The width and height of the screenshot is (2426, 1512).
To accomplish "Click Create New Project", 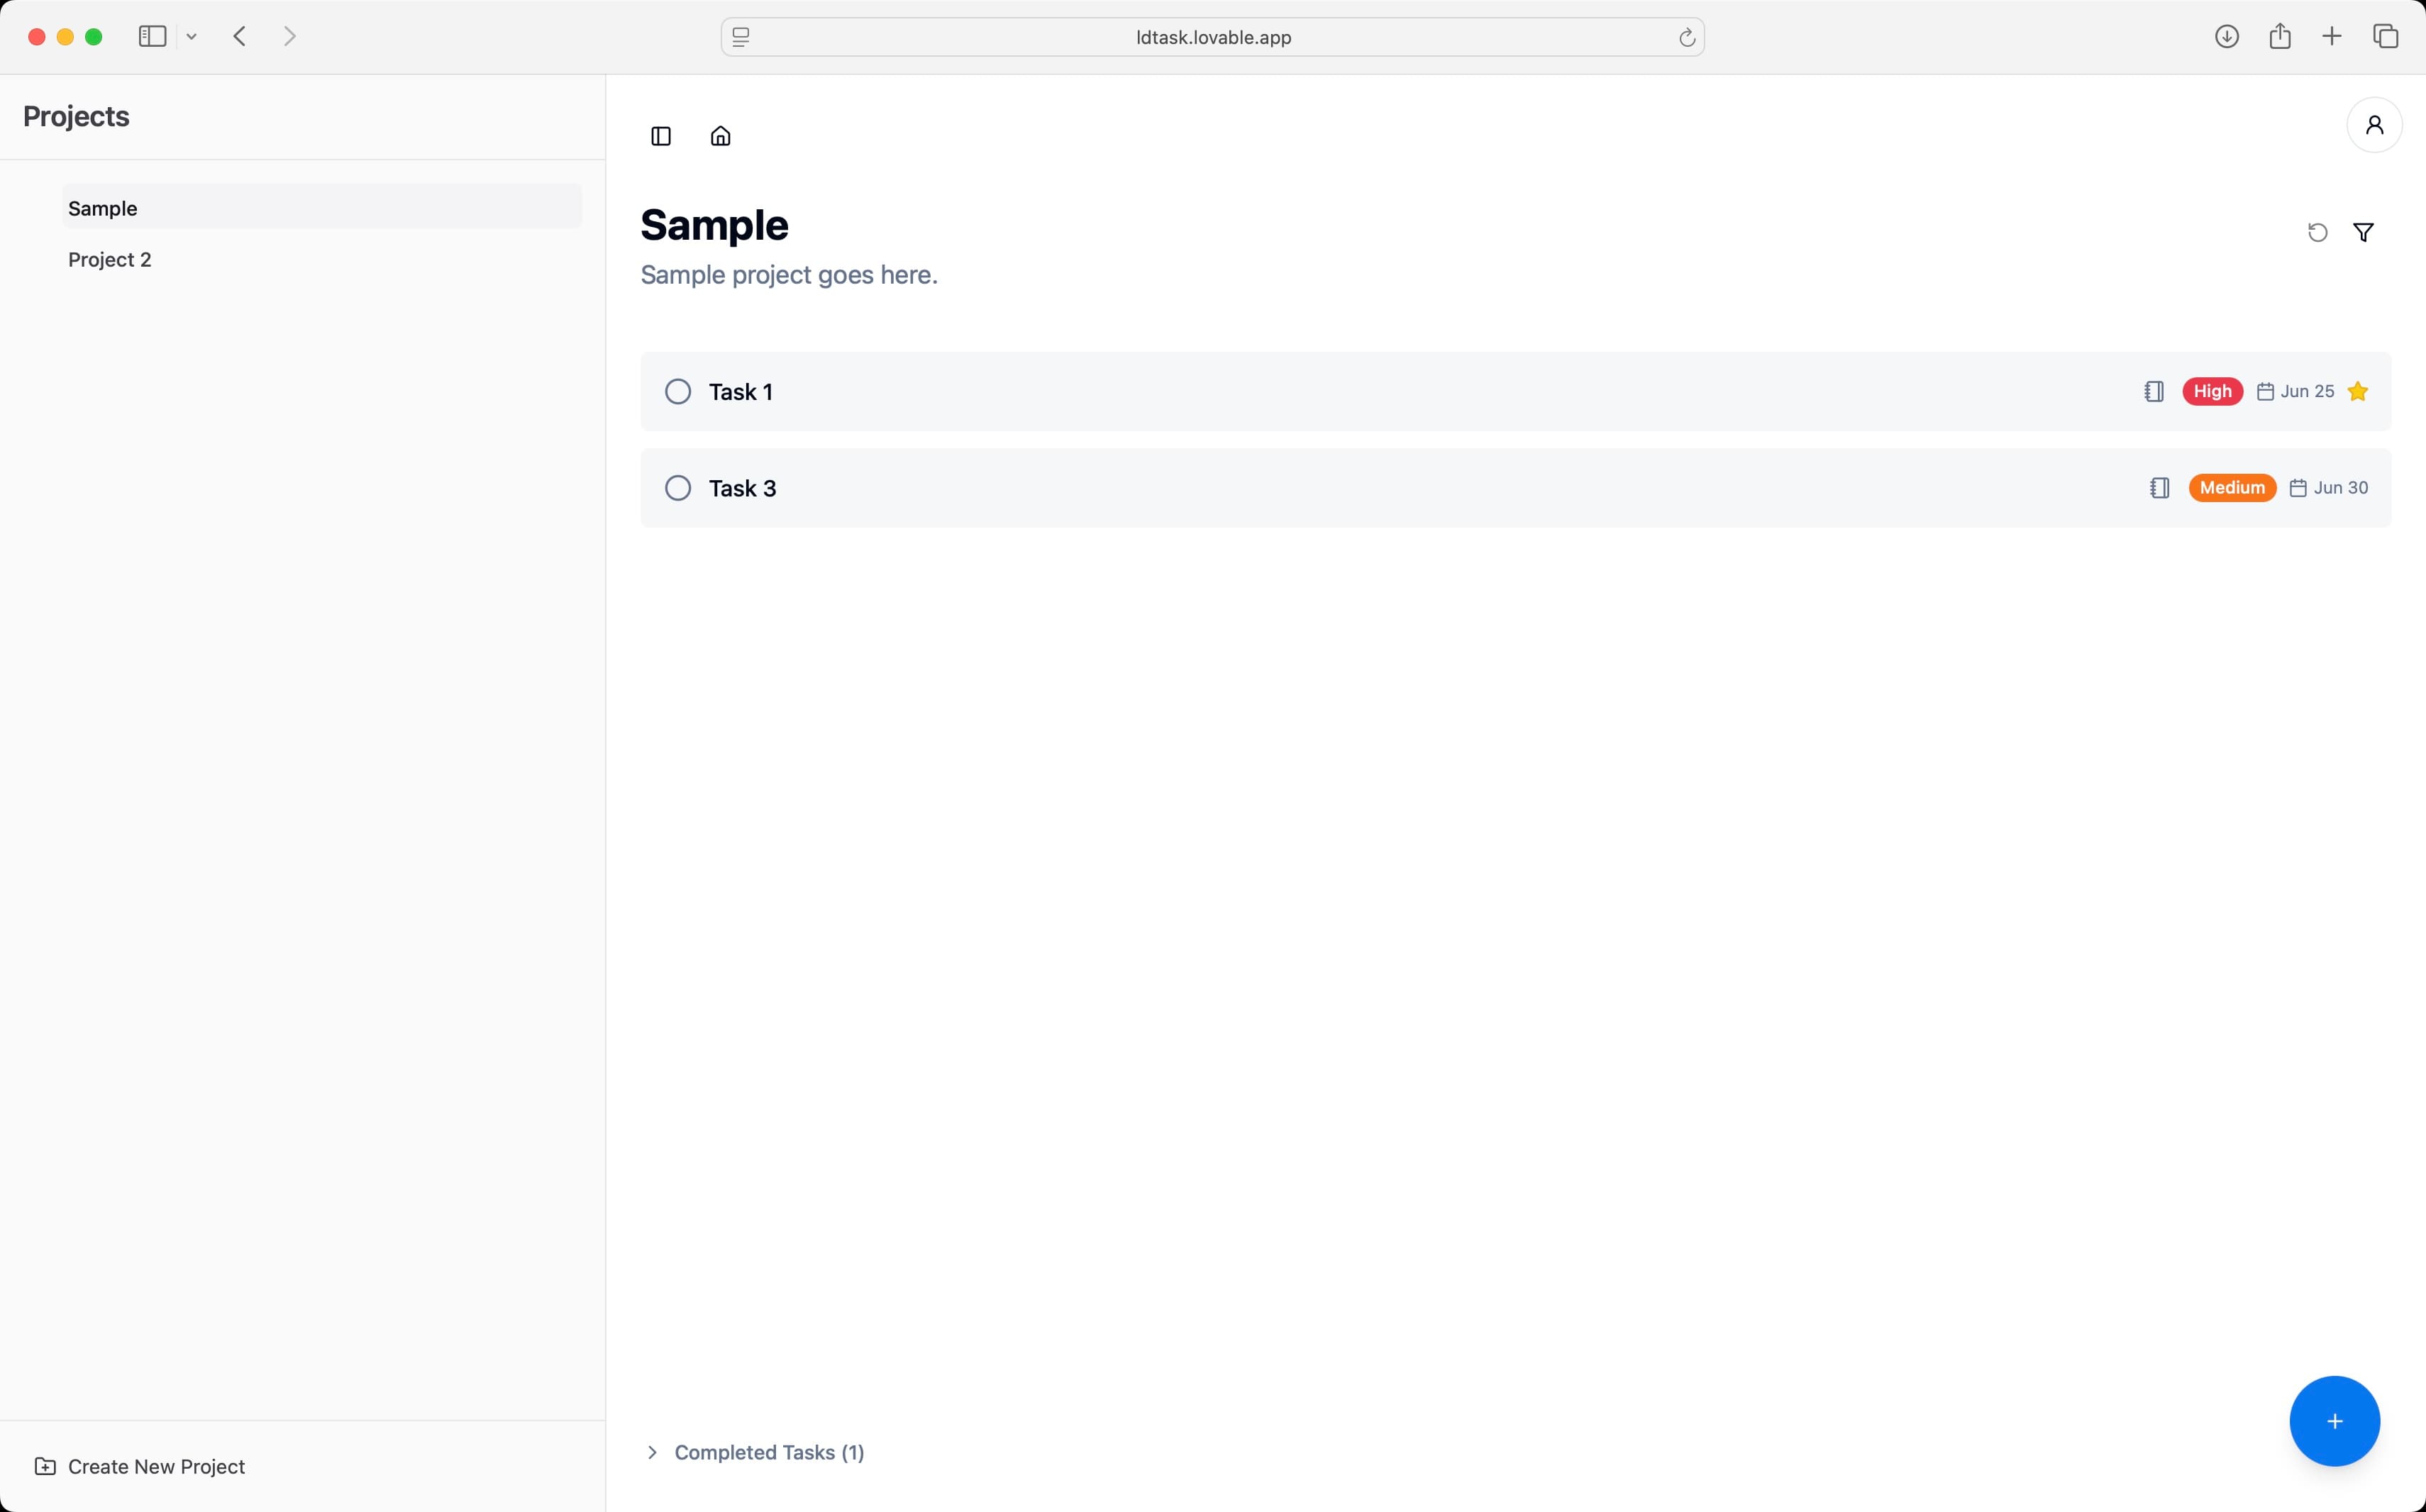I will click(140, 1466).
